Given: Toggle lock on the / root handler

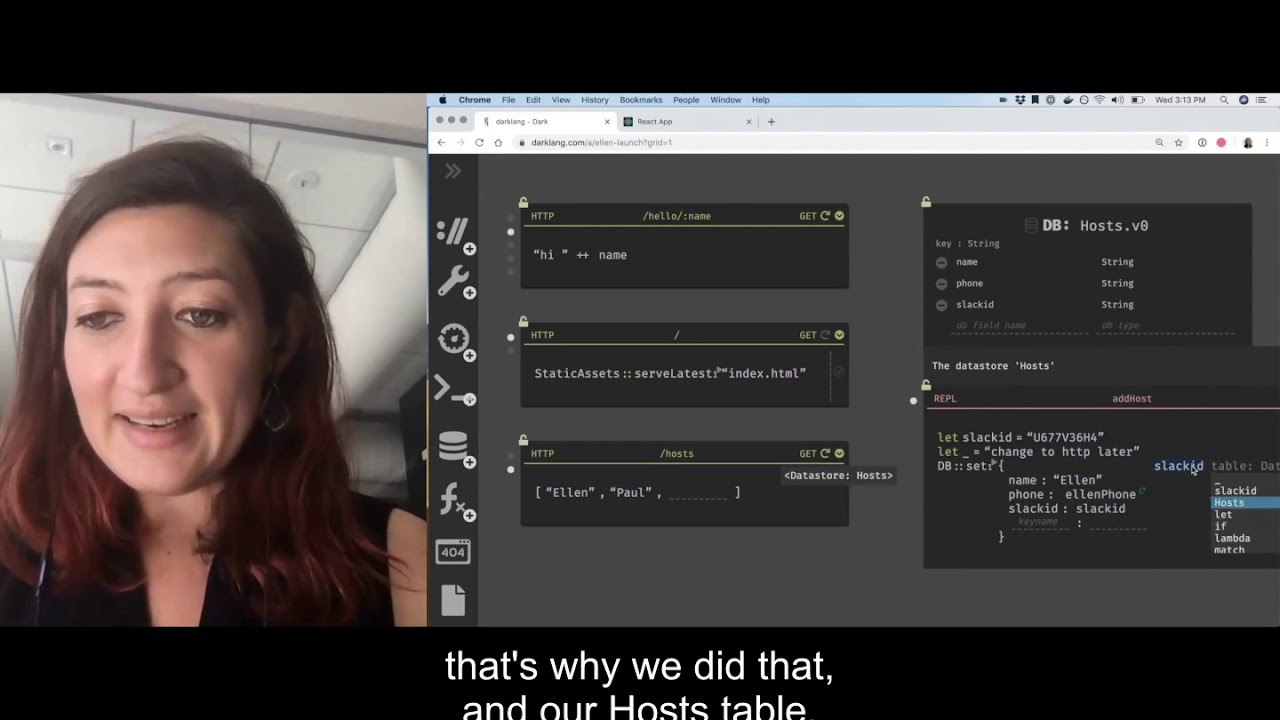Looking at the screenshot, I should click(x=523, y=321).
